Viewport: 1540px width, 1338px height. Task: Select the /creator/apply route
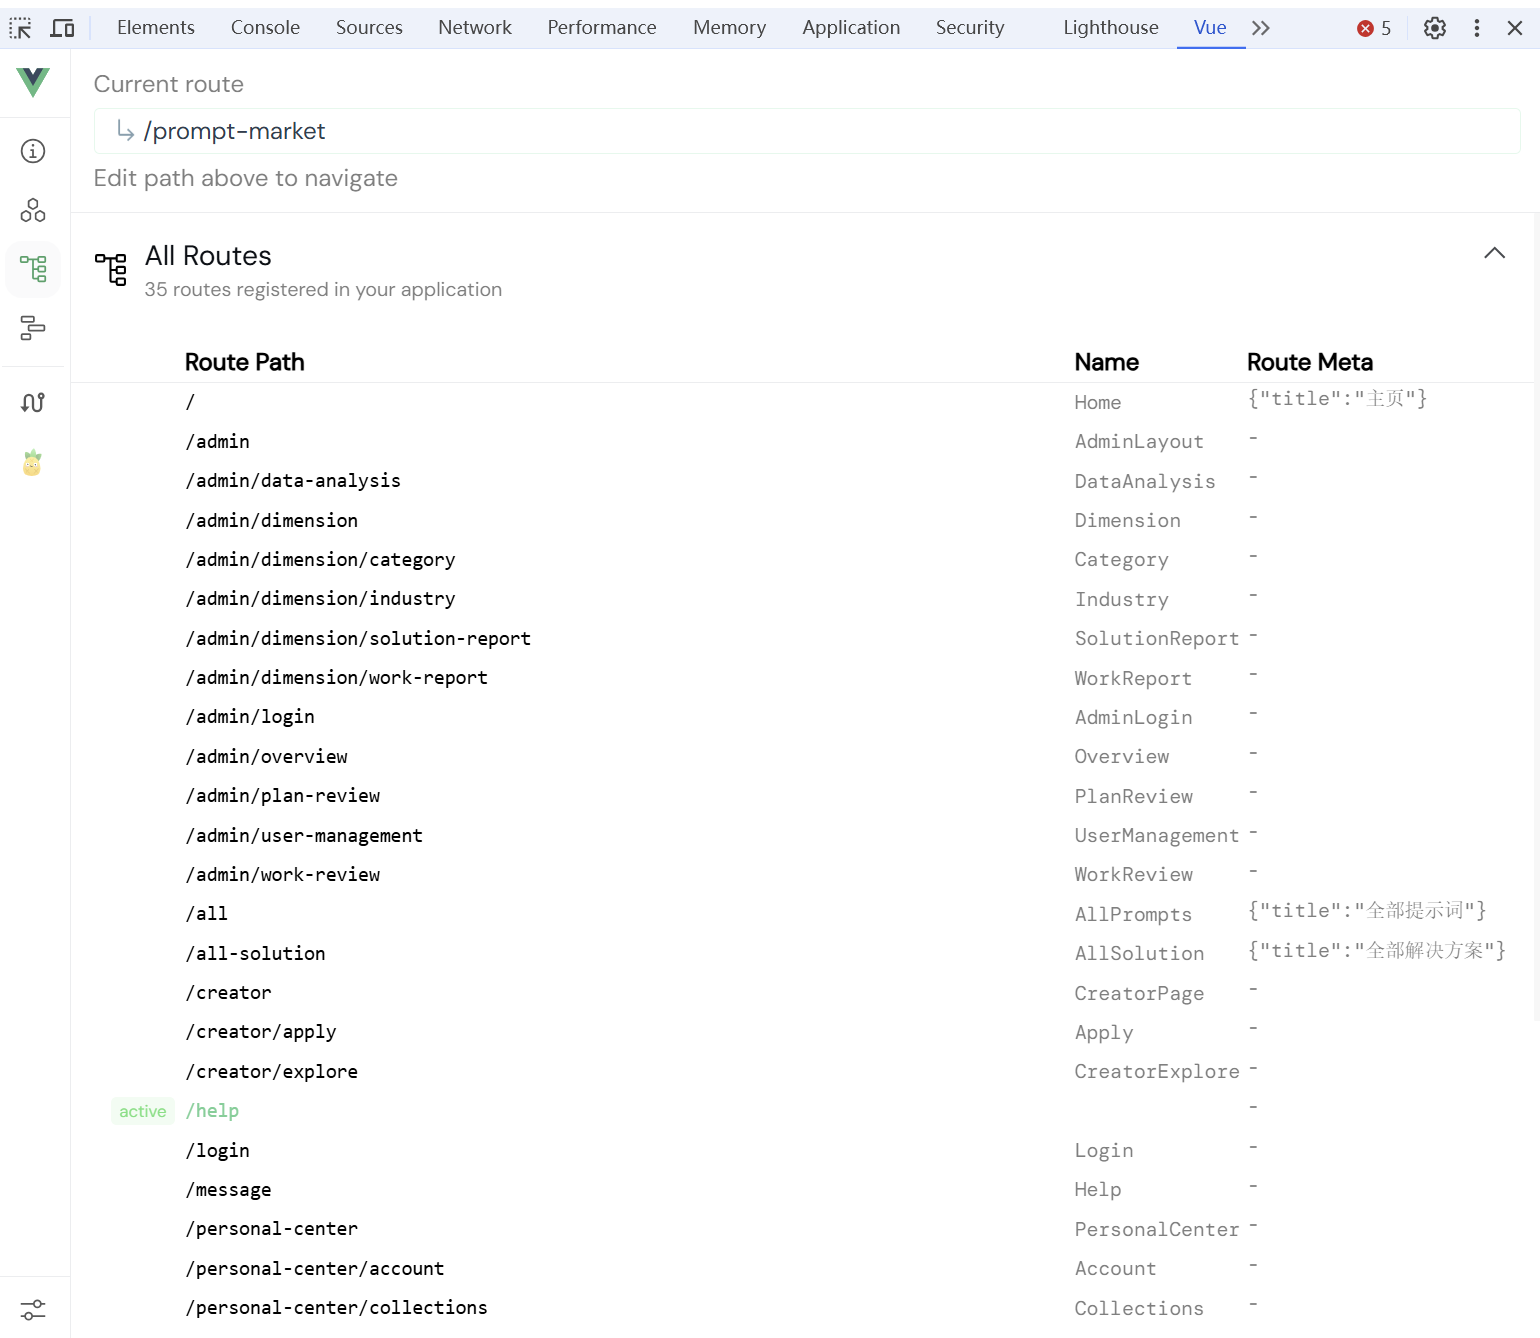pyautogui.click(x=261, y=1032)
